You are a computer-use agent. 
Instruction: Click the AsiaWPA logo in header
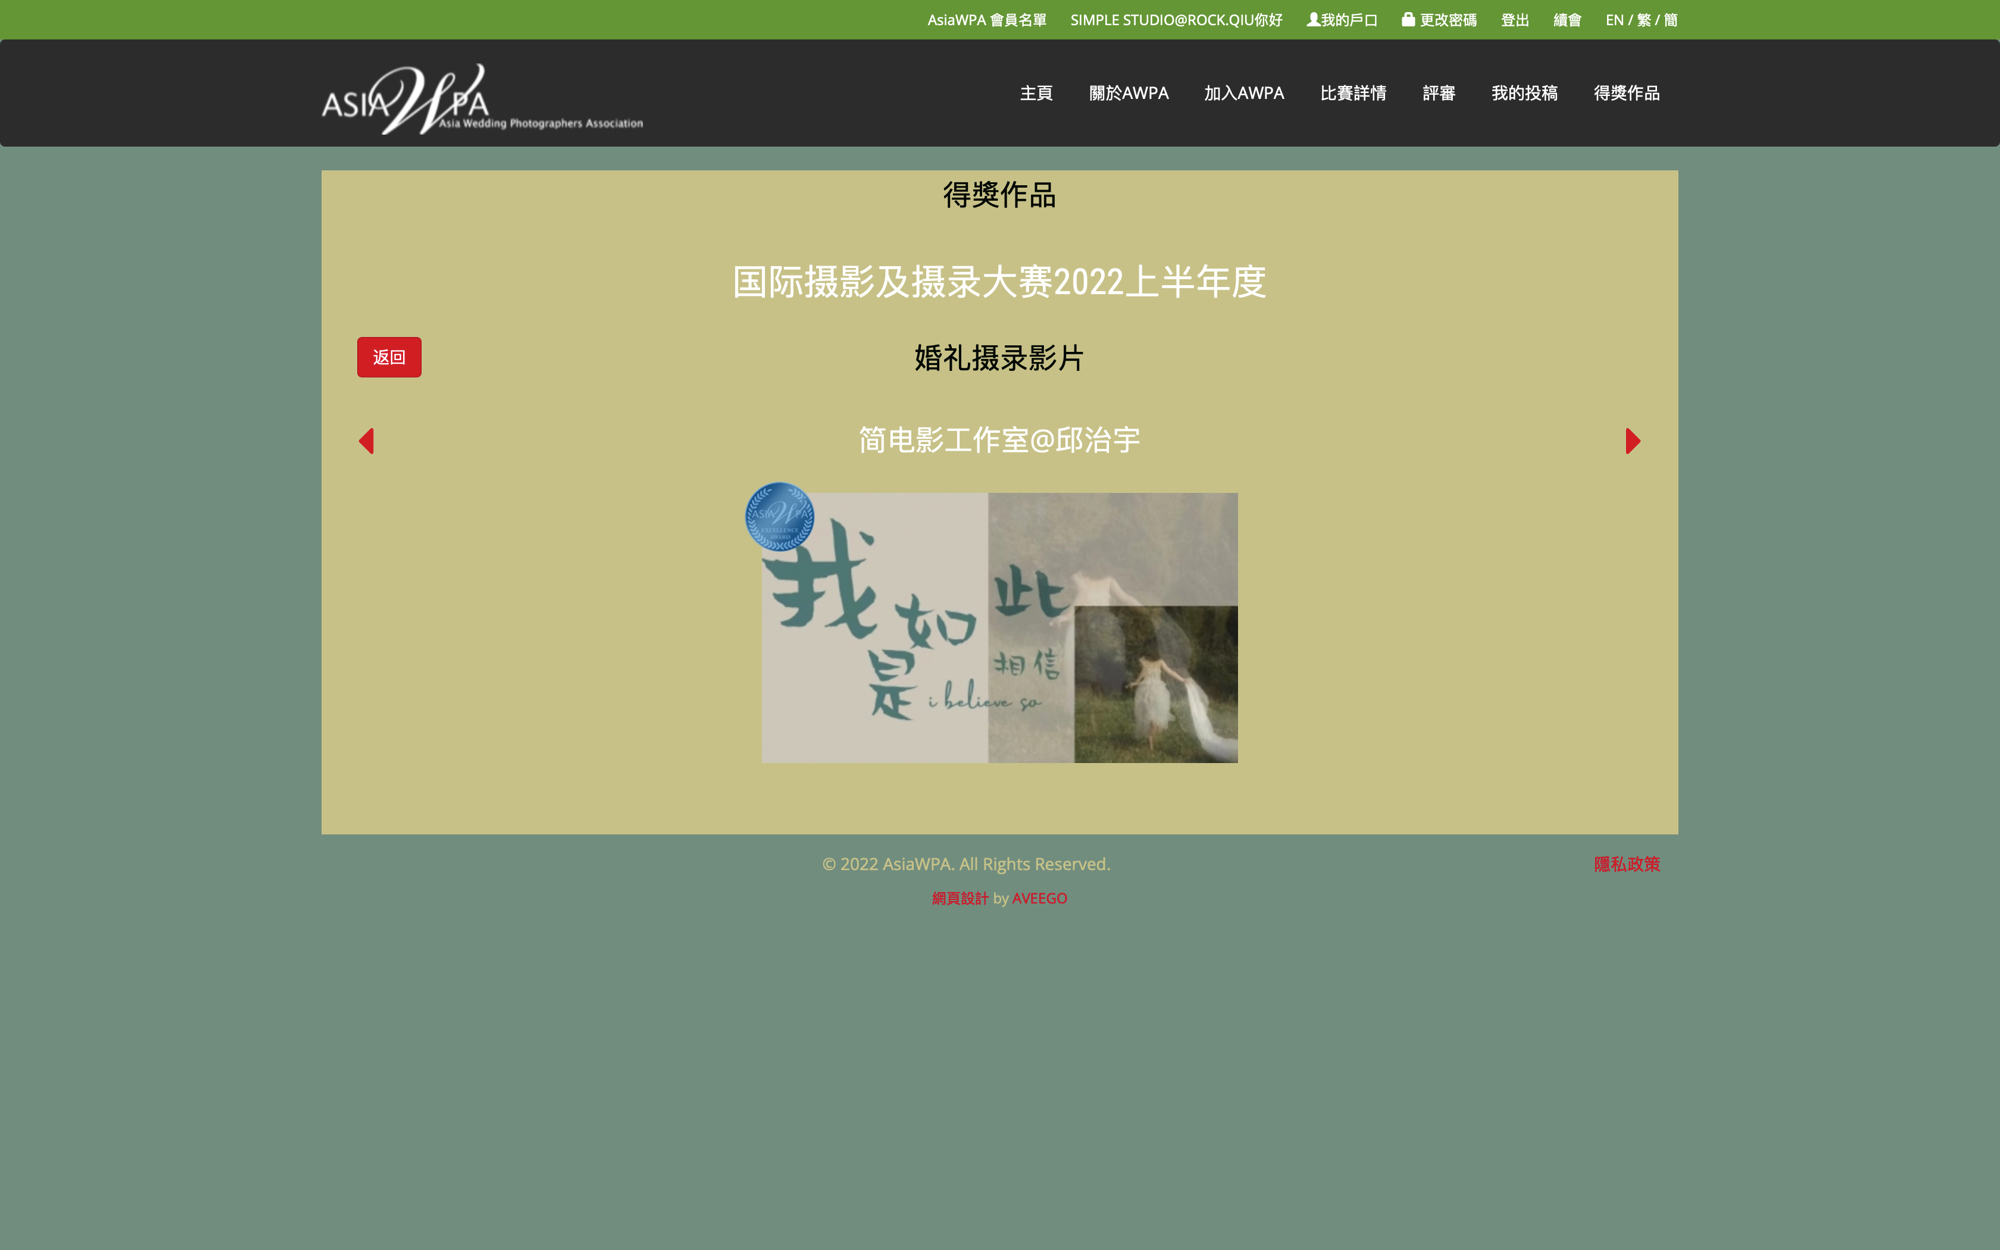[x=482, y=99]
